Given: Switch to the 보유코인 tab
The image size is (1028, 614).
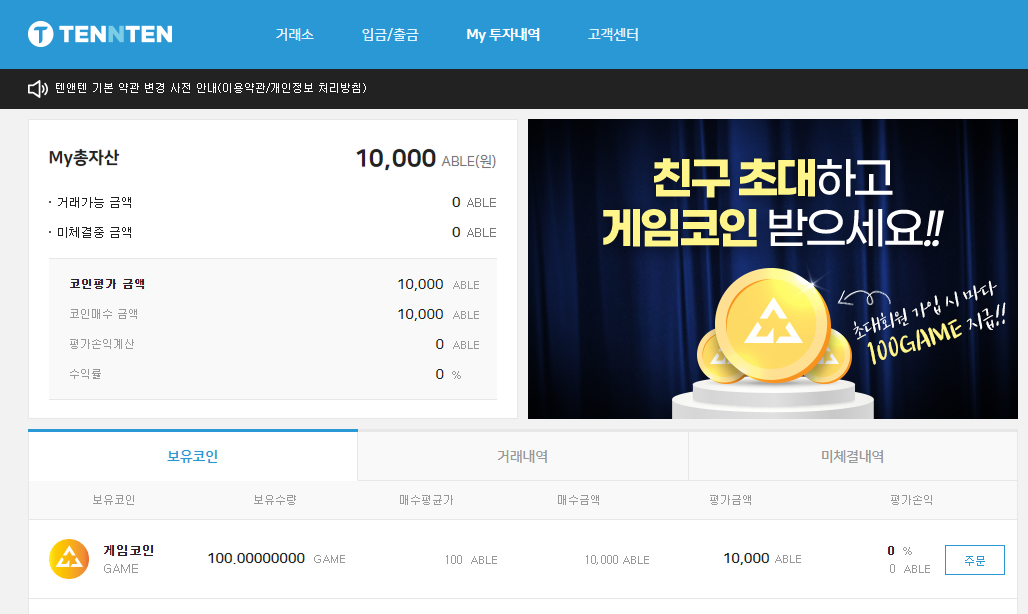Looking at the screenshot, I should point(193,456).
